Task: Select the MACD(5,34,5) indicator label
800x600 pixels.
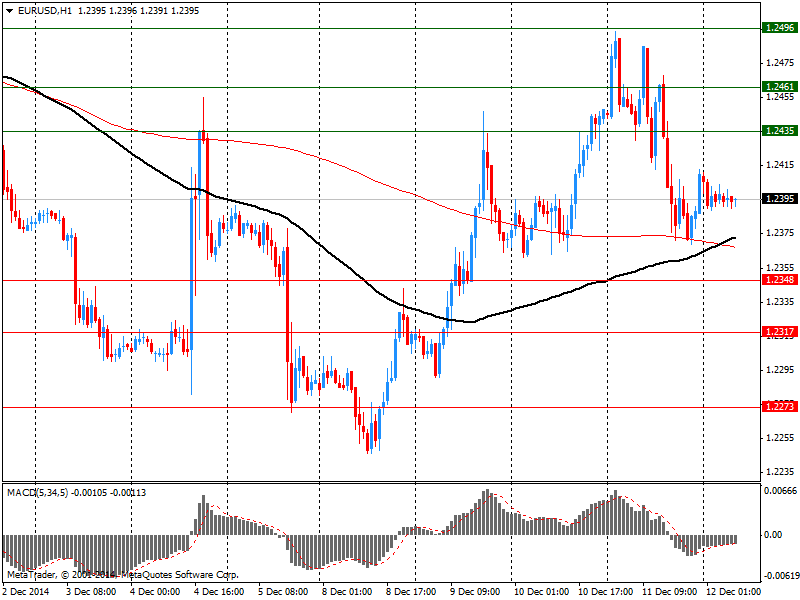Action: [x=38, y=493]
